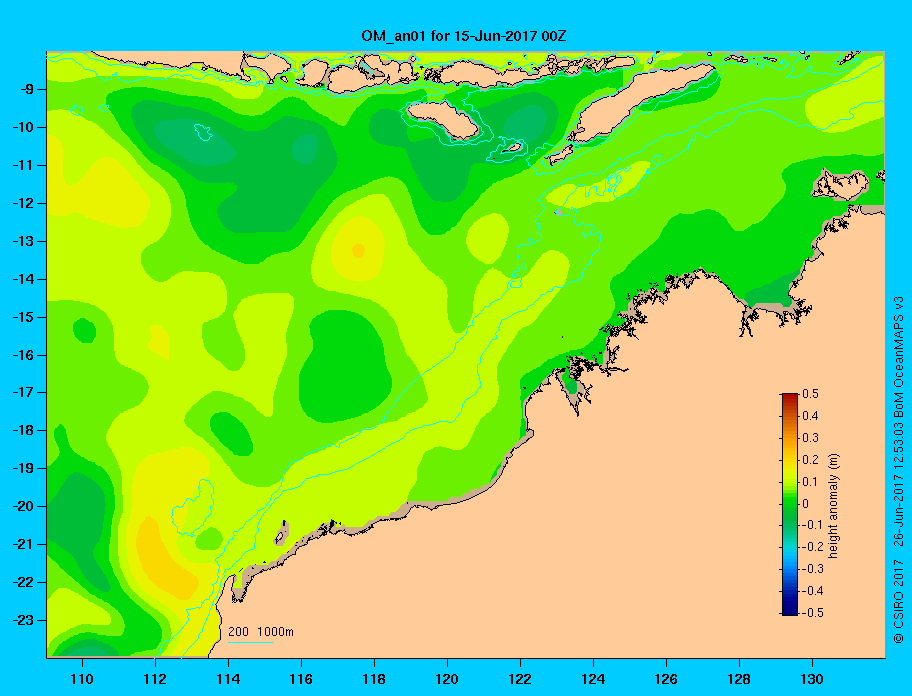Click the "110" longitude axis label
The width and height of the screenshot is (912, 696).
tap(82, 679)
